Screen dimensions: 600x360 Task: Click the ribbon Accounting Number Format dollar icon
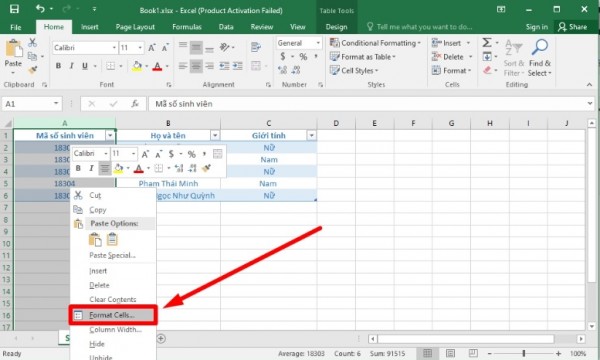[283, 57]
